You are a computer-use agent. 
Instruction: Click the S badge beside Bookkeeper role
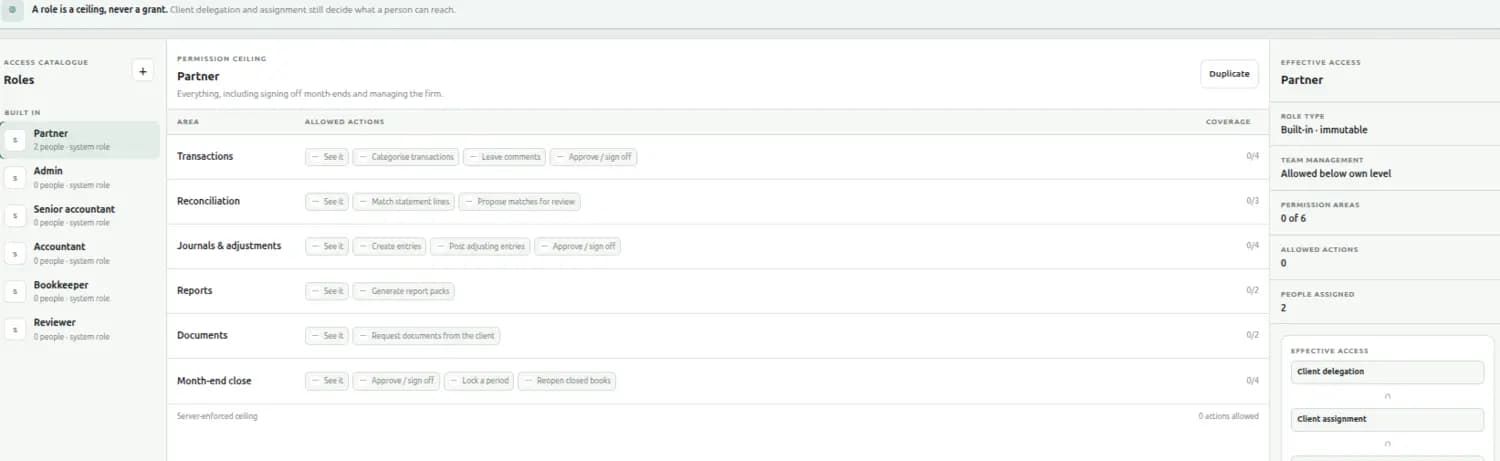[15, 291]
